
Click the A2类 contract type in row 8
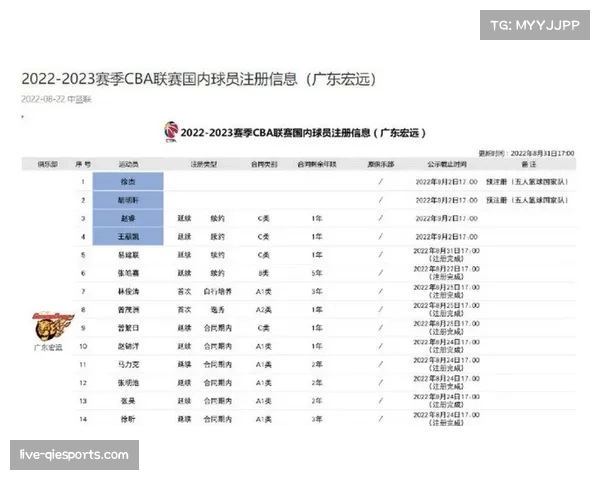(x=264, y=310)
